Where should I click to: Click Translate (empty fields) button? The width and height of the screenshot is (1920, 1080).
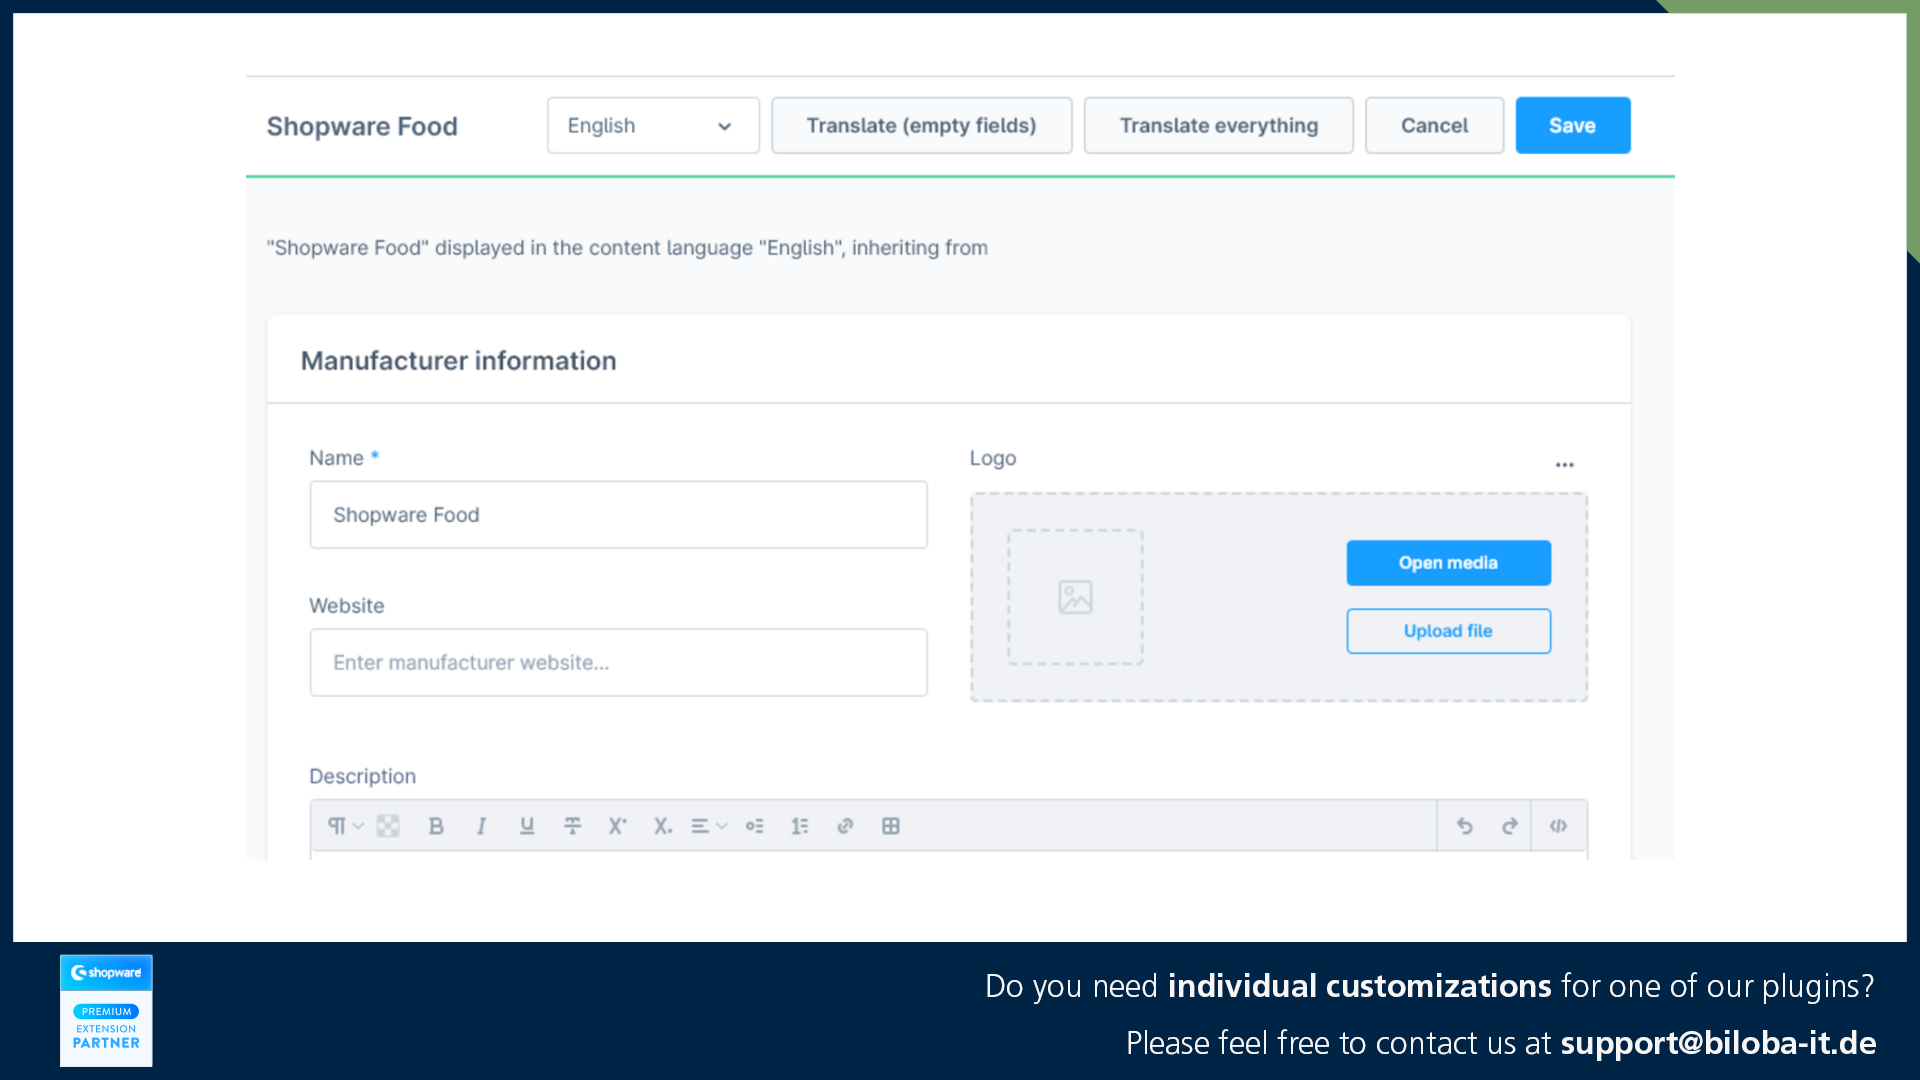pyautogui.click(x=921, y=125)
